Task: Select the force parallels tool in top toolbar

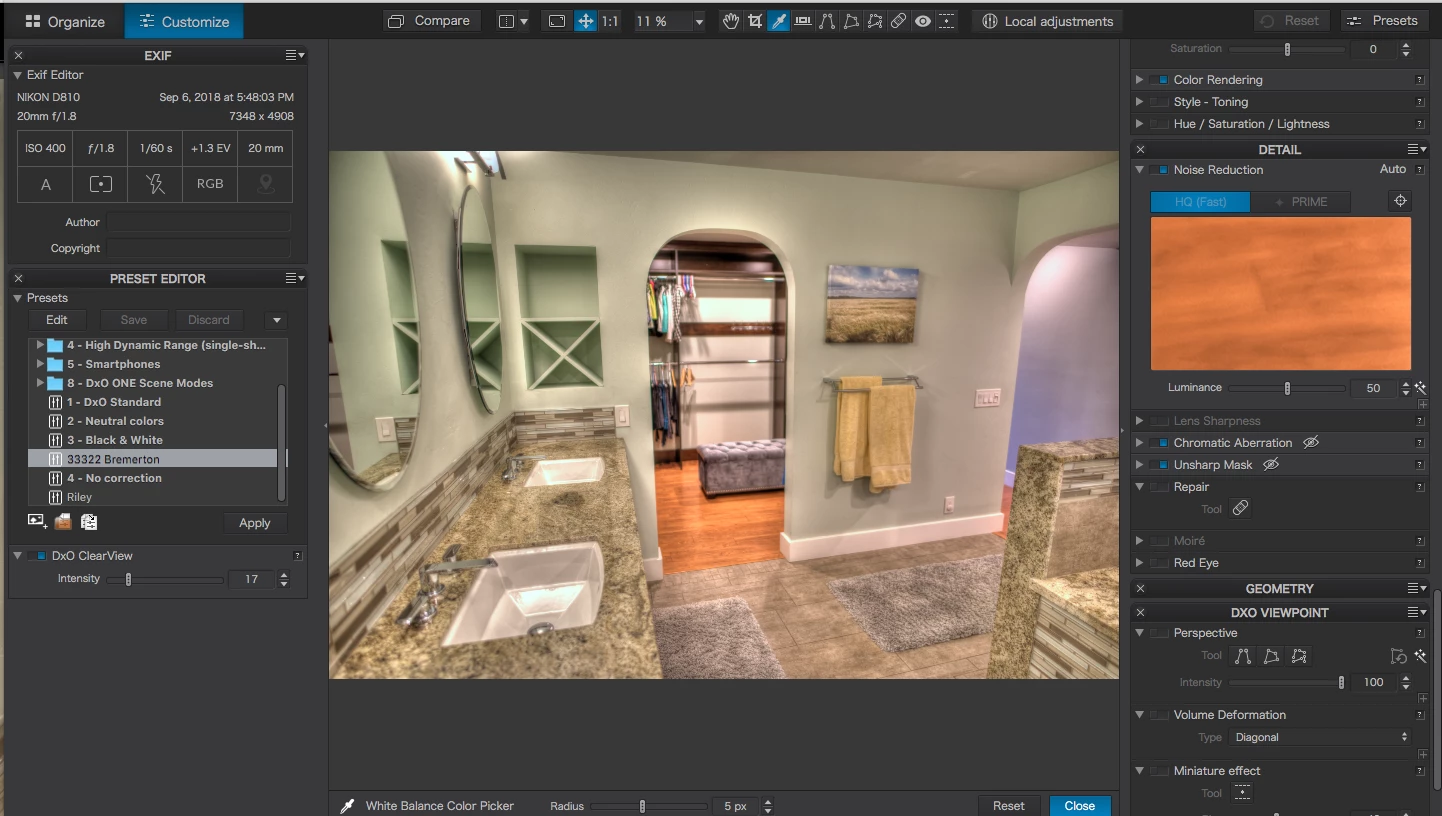Action: coord(827,21)
